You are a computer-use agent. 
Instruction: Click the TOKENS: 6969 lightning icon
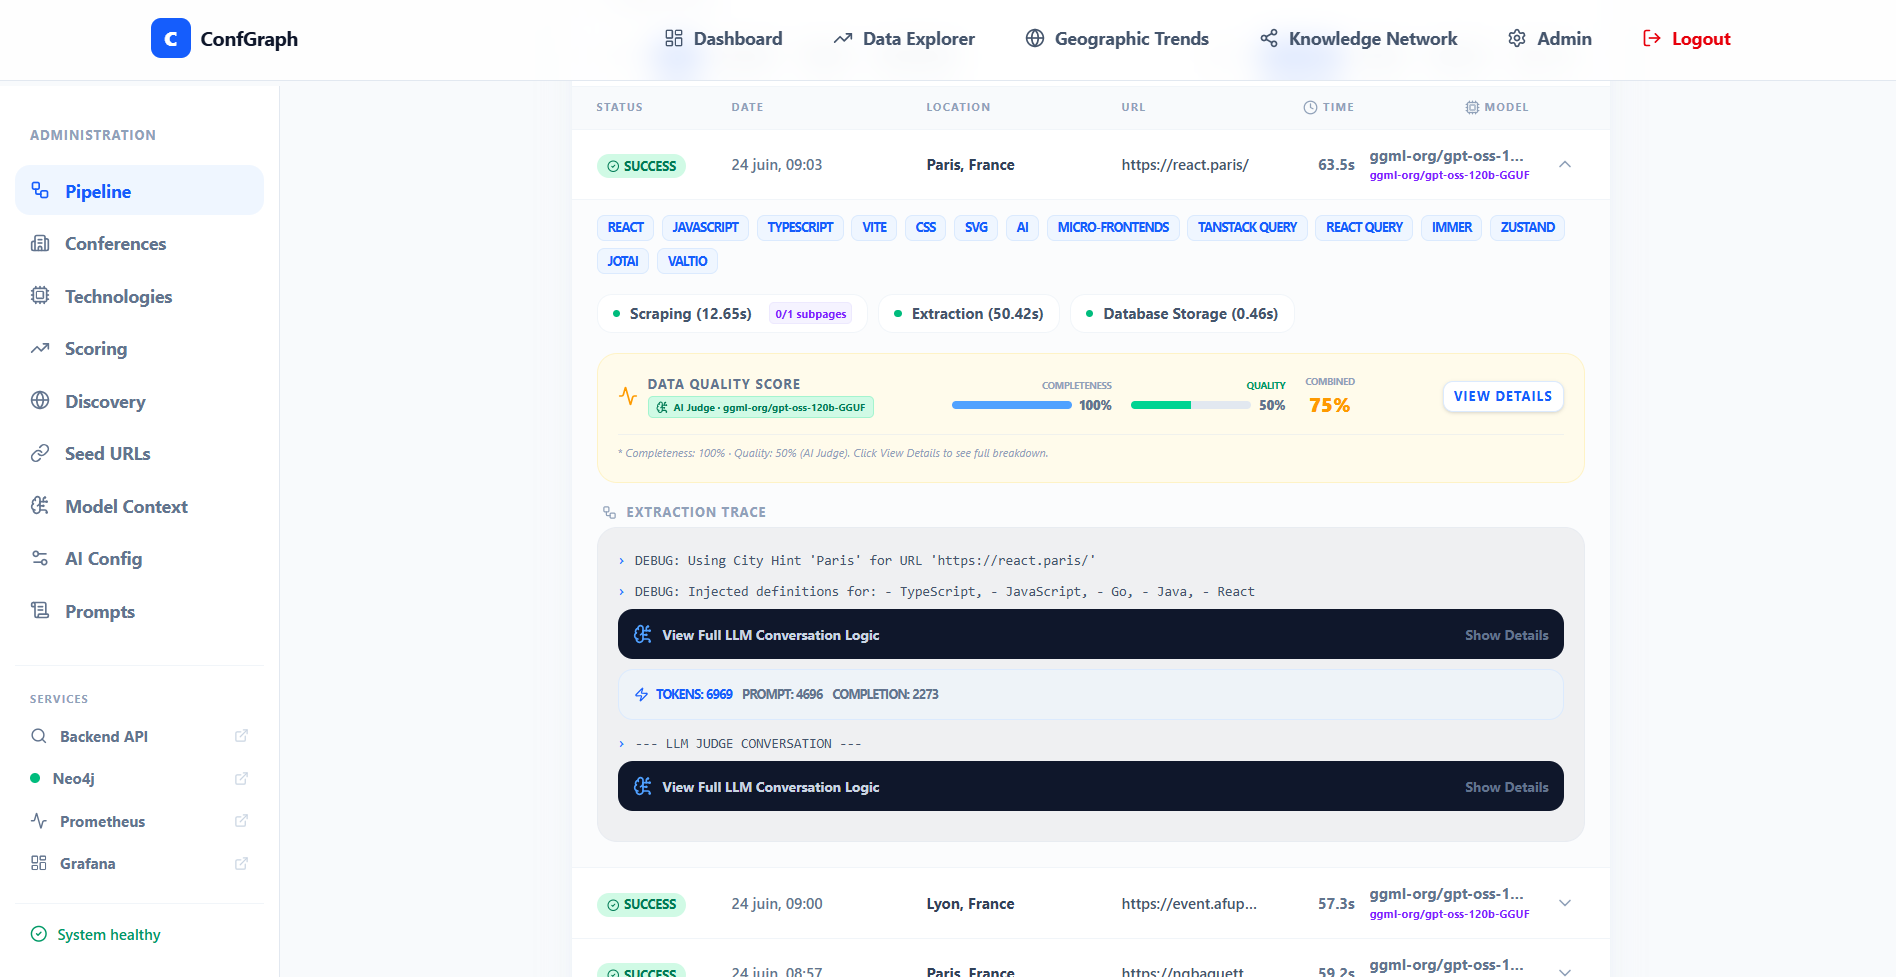pos(642,694)
